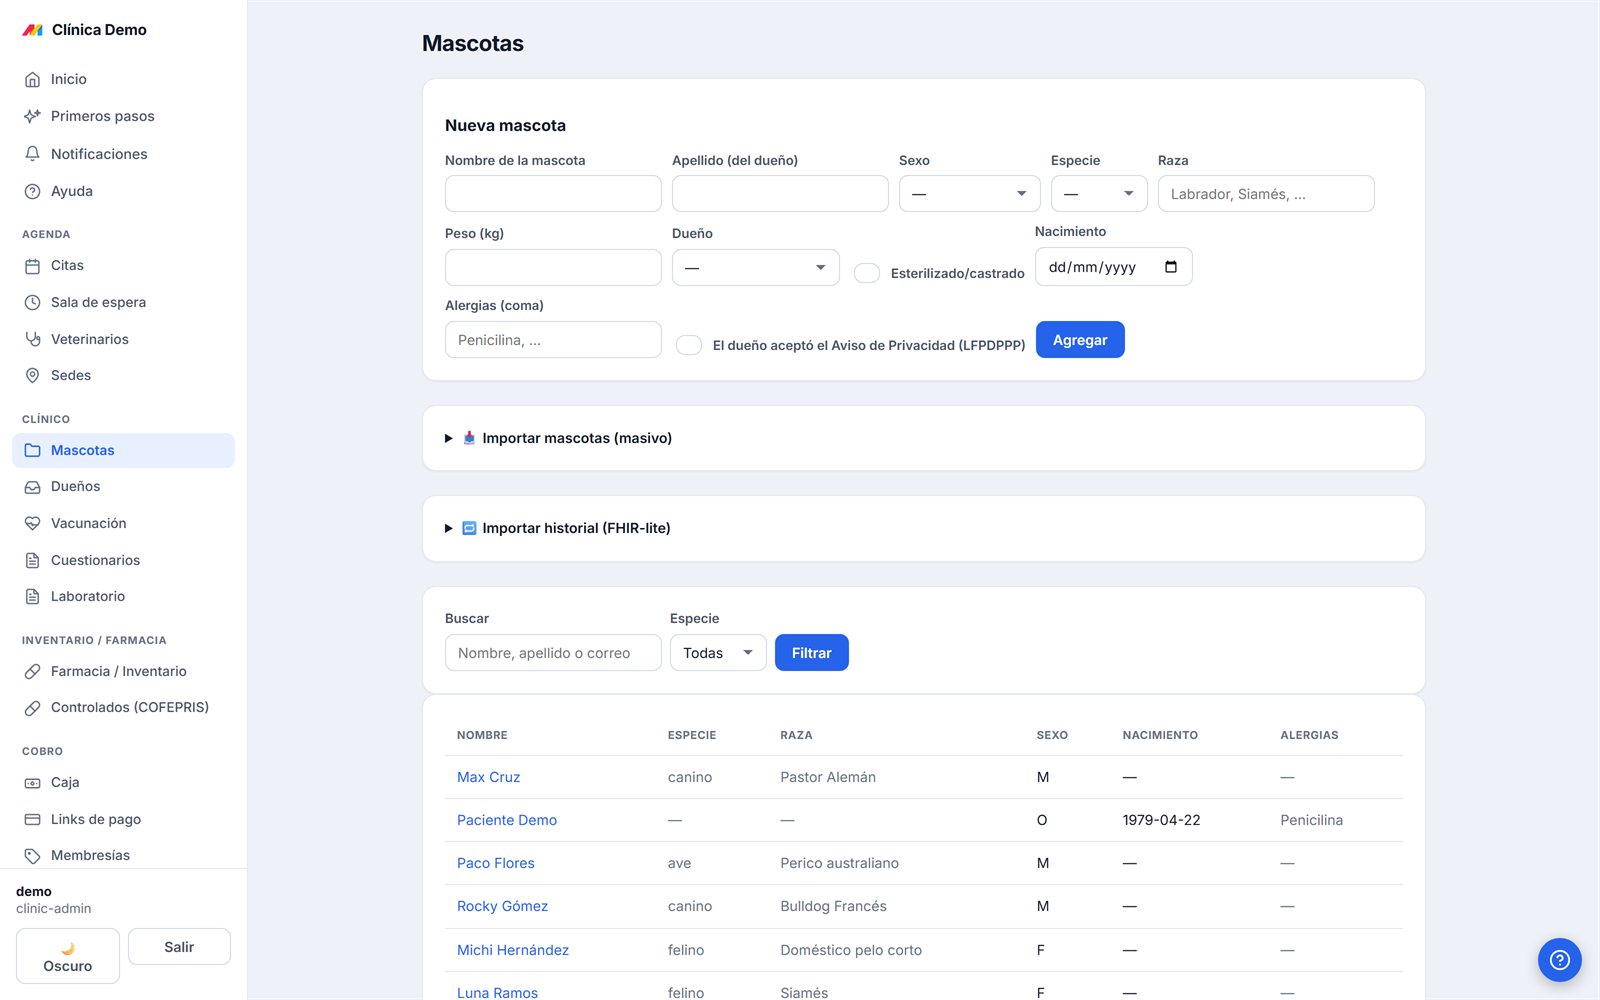Click the Vacunación heart icon
Viewport: 1600px width, 1000px height.
(32, 523)
